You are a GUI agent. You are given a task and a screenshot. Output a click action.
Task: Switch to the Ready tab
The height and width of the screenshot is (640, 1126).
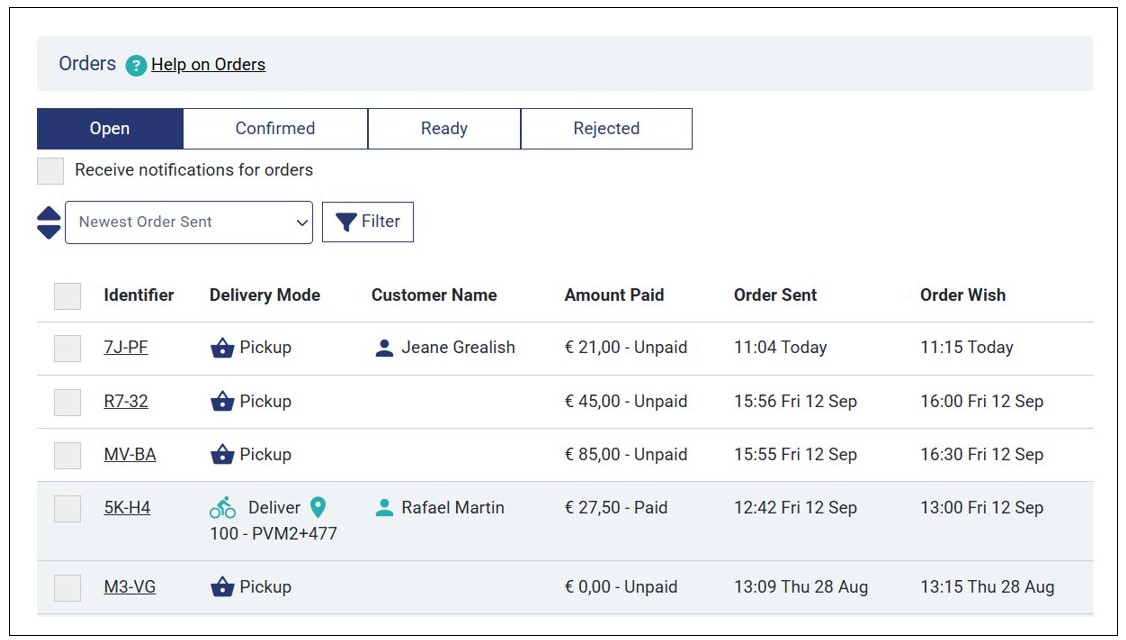444,129
